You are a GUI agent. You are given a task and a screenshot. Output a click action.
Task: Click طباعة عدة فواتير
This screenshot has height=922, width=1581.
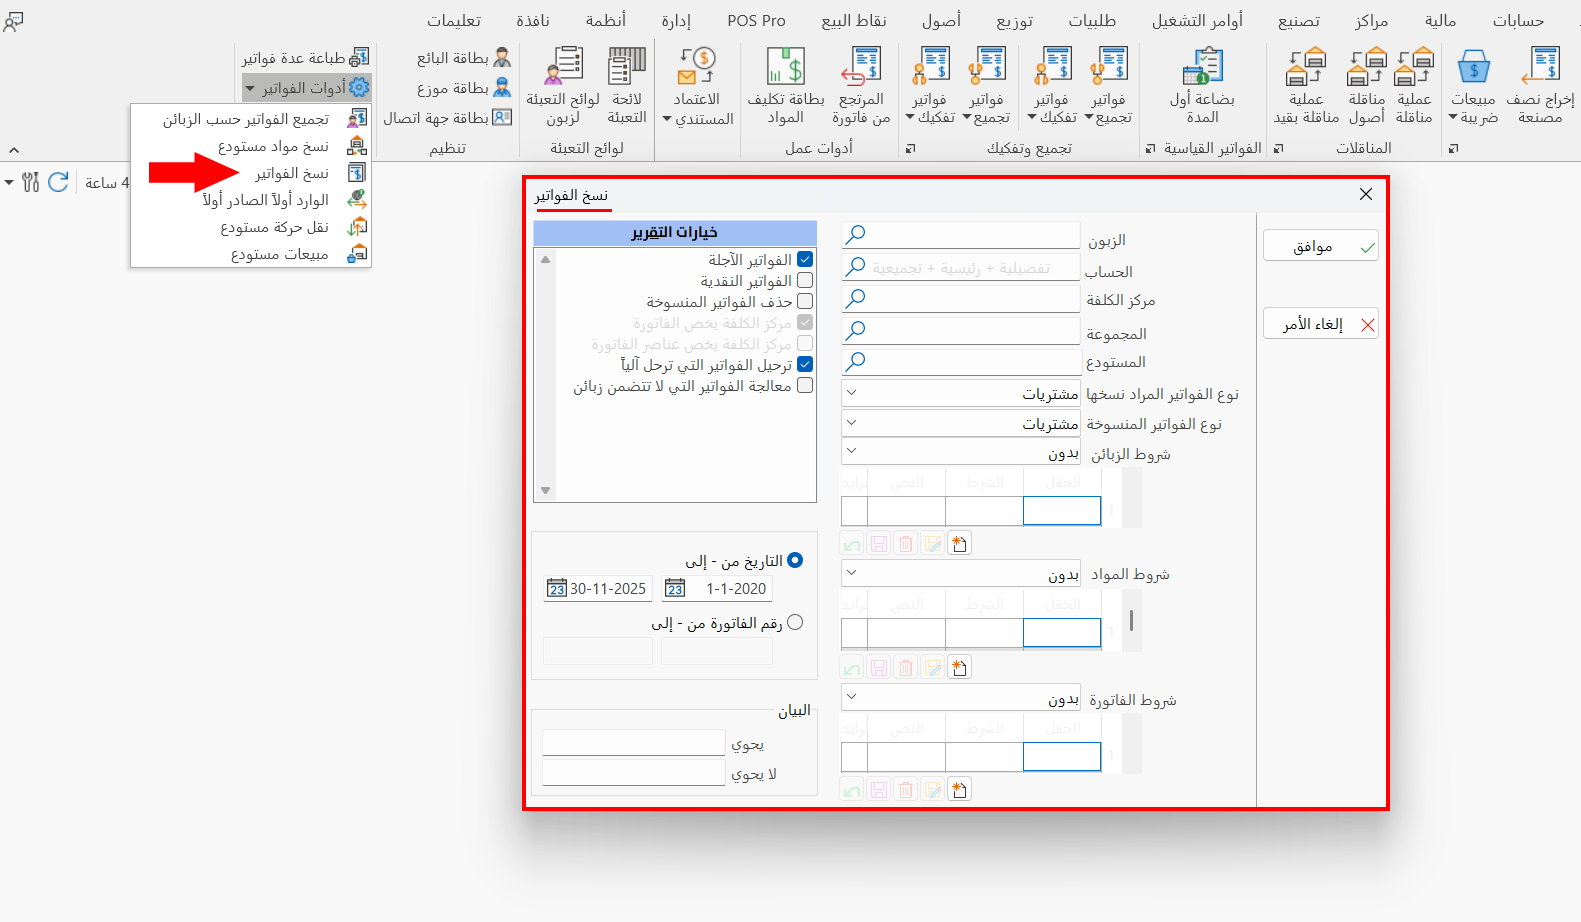pyautogui.click(x=306, y=58)
